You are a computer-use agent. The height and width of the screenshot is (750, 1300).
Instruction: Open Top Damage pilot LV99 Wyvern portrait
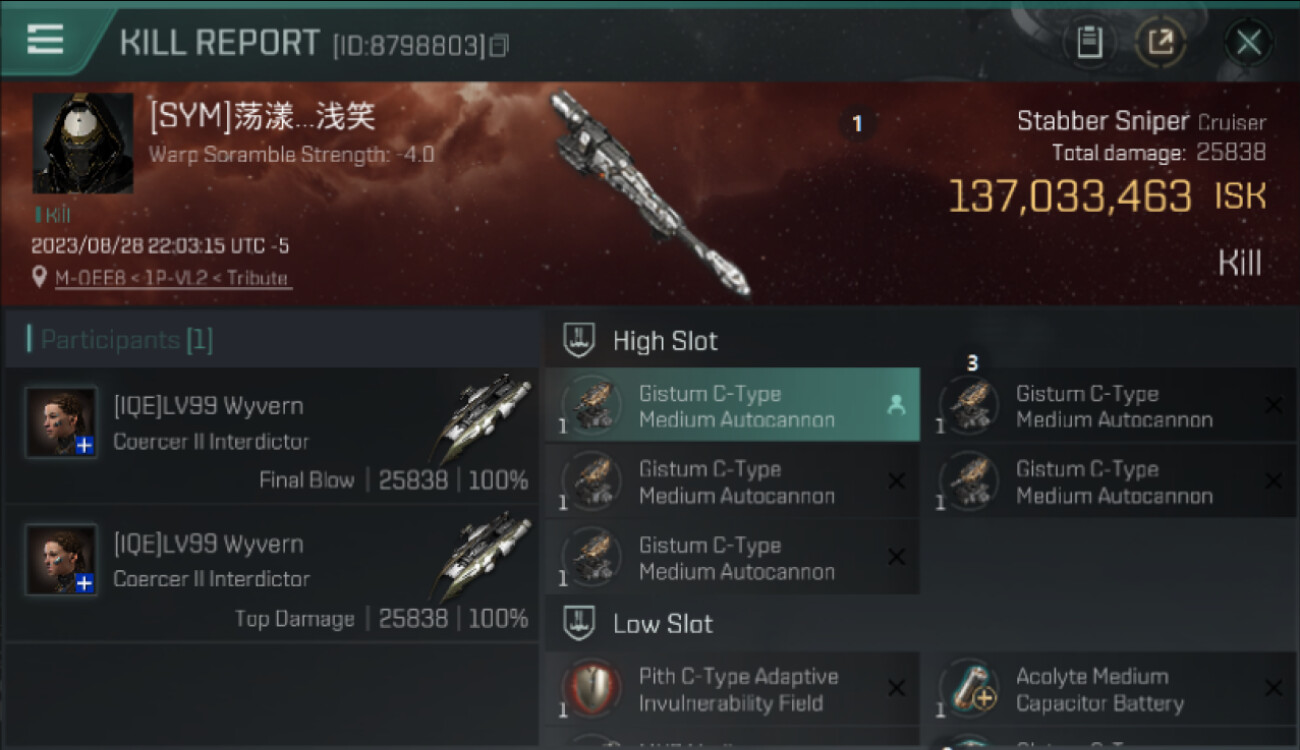[x=62, y=560]
